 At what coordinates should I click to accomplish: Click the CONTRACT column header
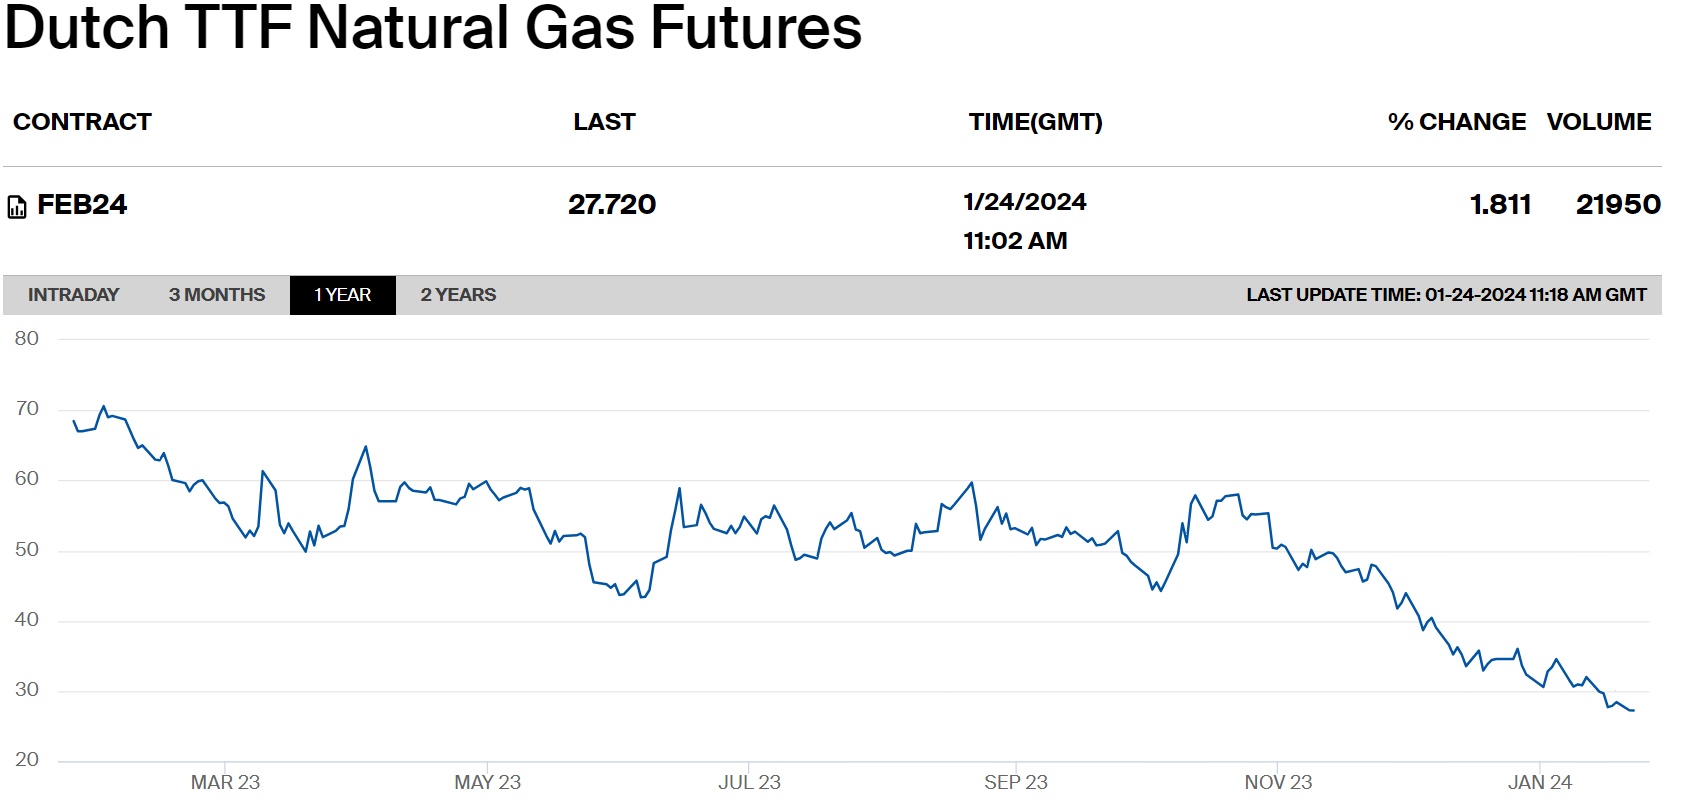click(82, 122)
